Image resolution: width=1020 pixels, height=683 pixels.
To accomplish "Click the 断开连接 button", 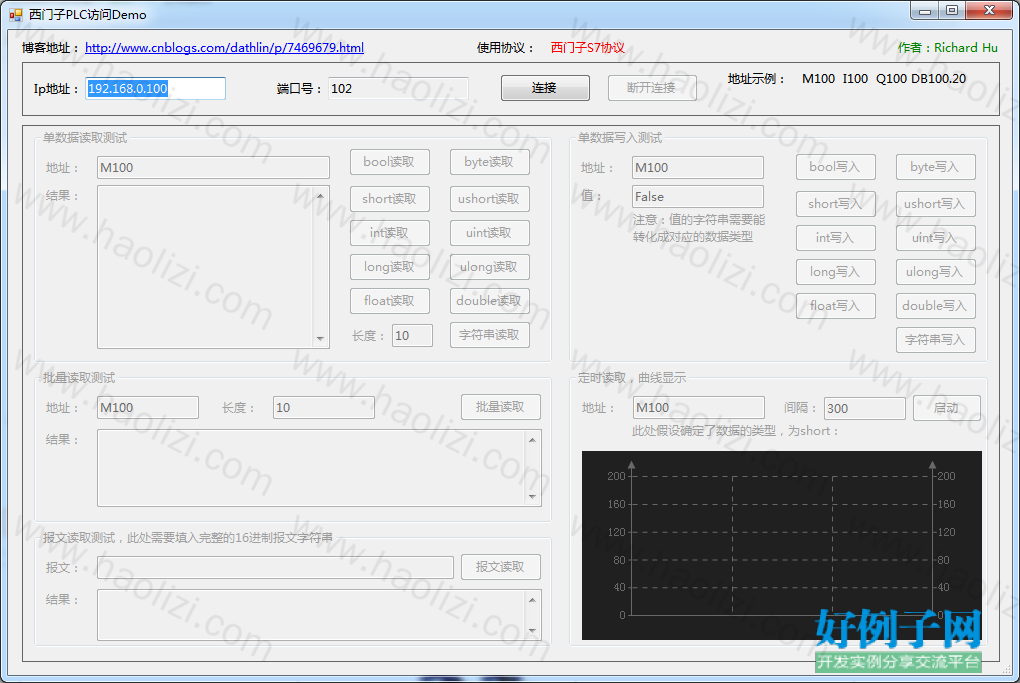I will tap(652, 88).
